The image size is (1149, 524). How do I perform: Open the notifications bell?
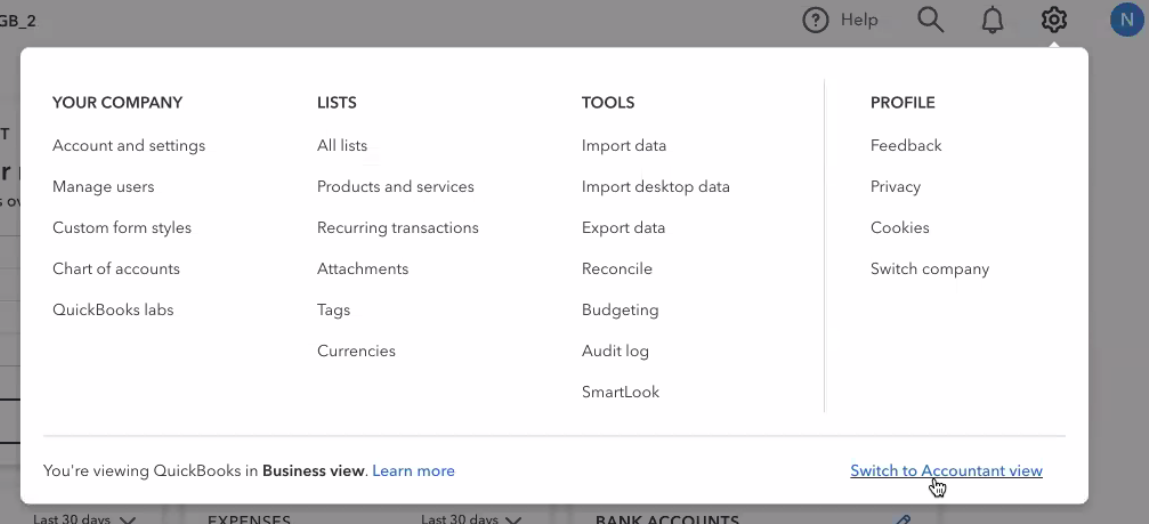tap(992, 20)
